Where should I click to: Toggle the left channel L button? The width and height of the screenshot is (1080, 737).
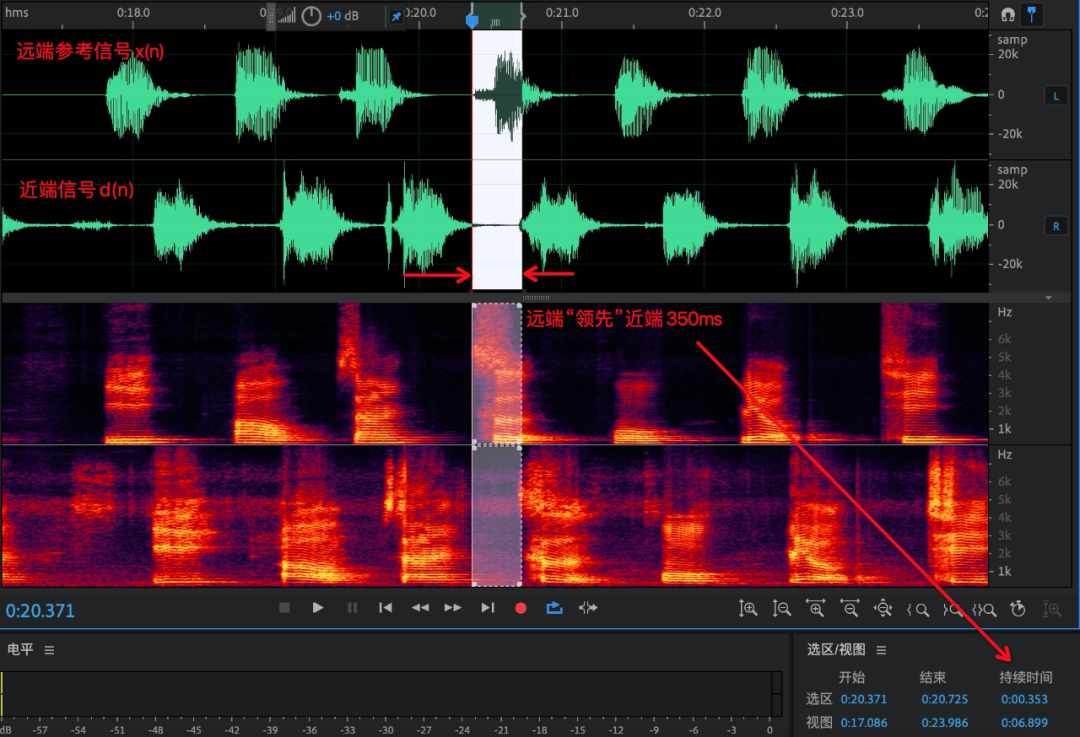coord(1055,96)
